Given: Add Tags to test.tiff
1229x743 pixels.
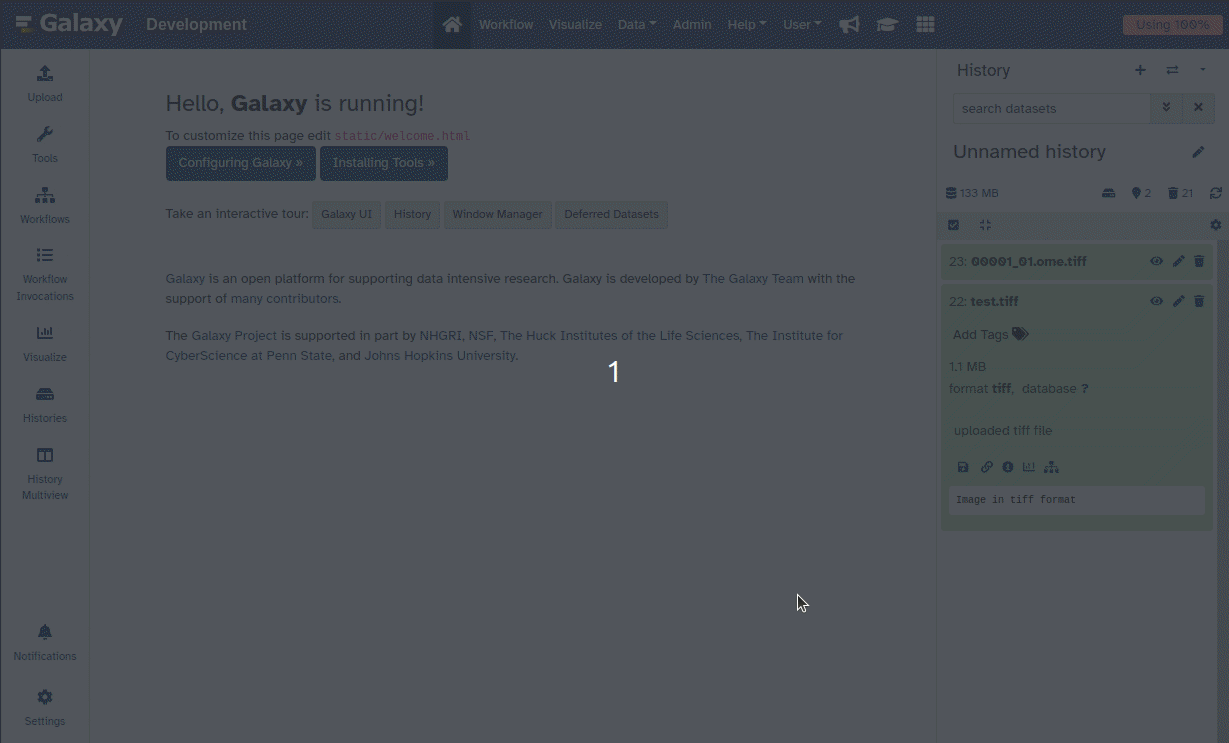Looking at the screenshot, I should click(990, 335).
